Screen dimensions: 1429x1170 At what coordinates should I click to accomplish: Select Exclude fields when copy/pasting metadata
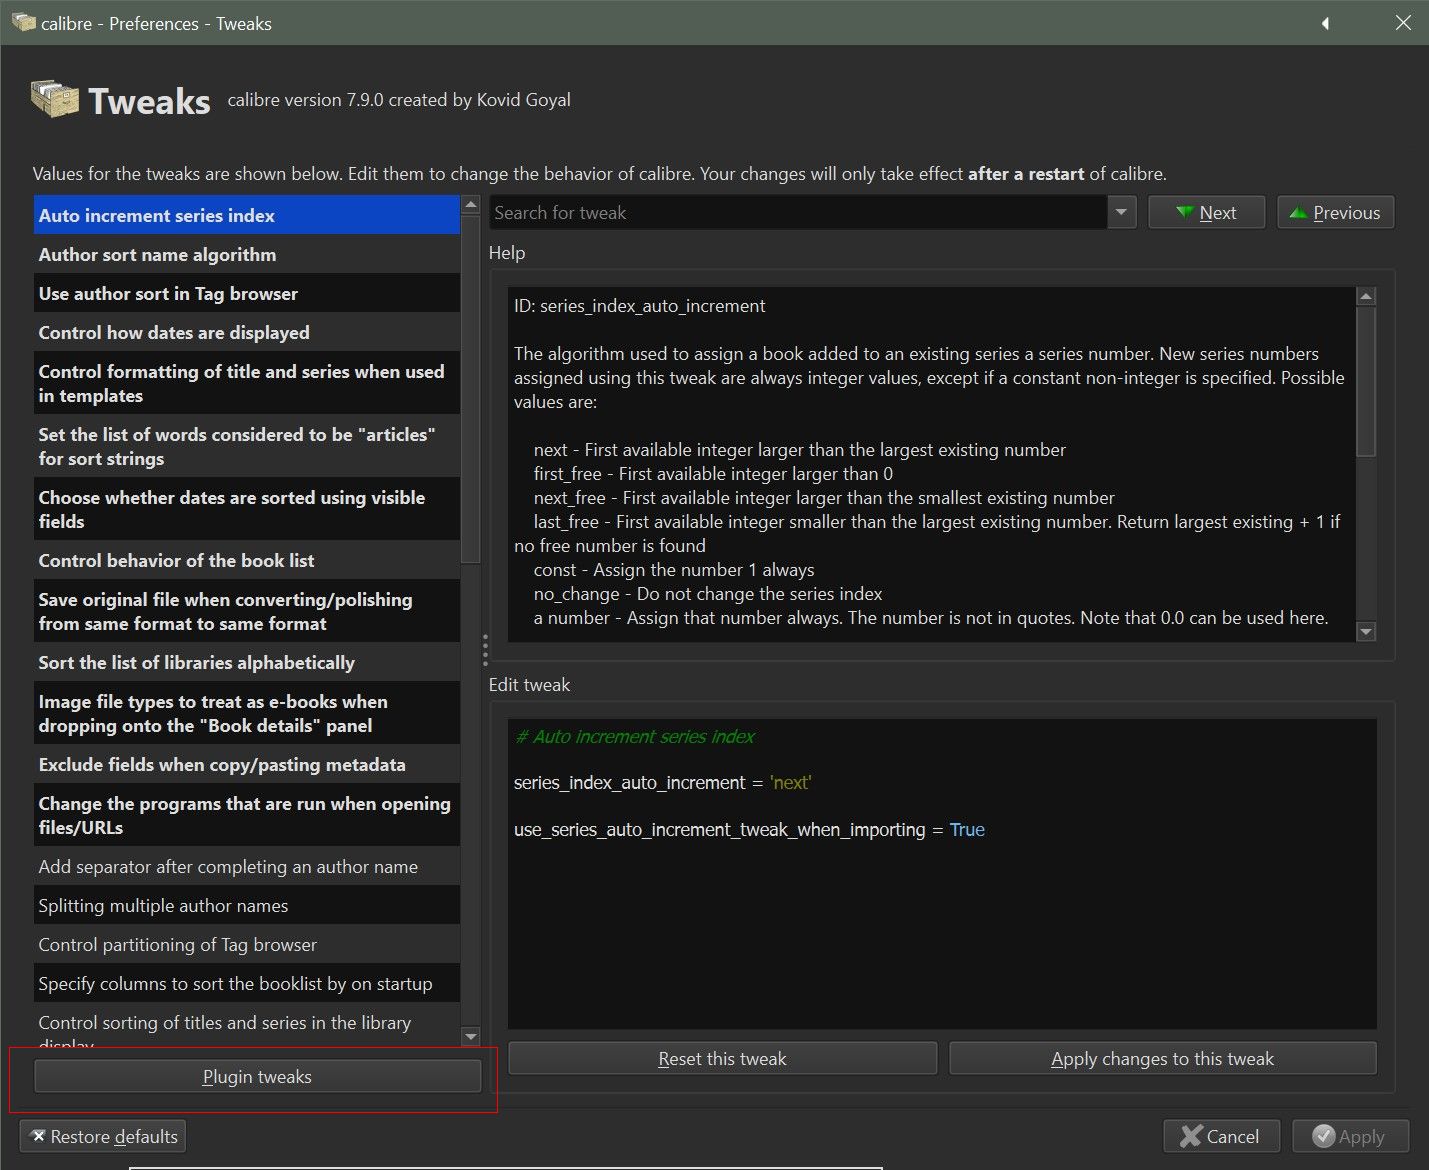(247, 764)
